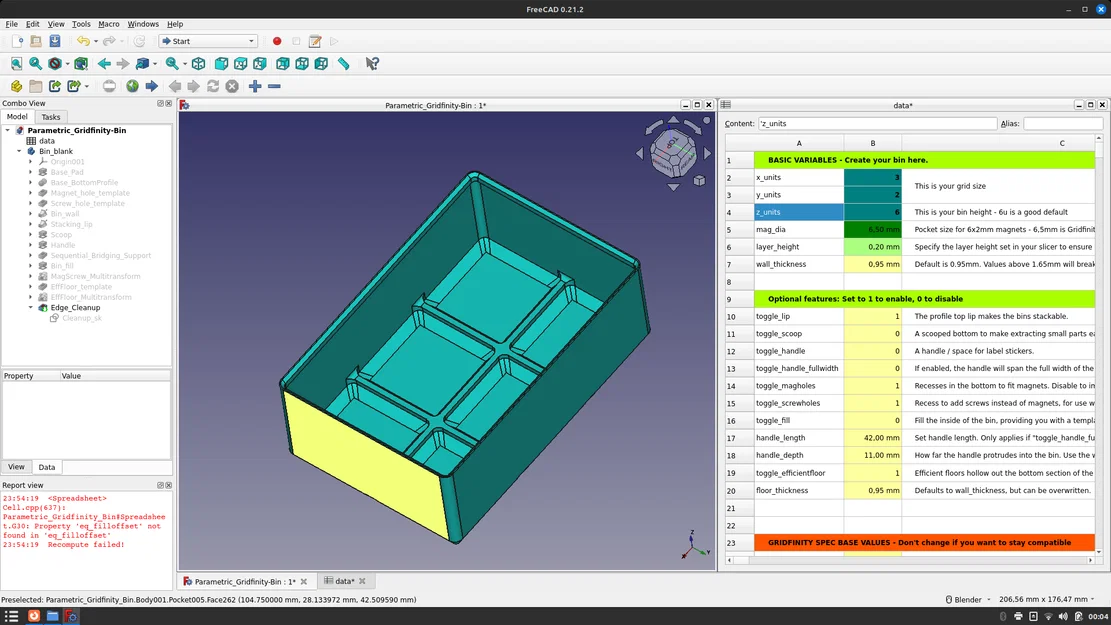The height and width of the screenshot is (625, 1111).
Task: Open the workbench selector showing Start
Action: (207, 41)
